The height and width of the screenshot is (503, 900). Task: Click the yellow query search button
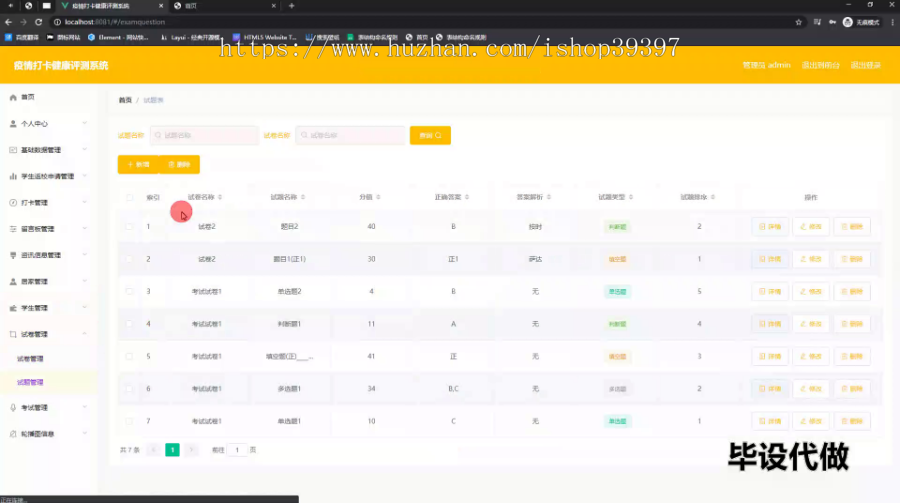pos(430,136)
